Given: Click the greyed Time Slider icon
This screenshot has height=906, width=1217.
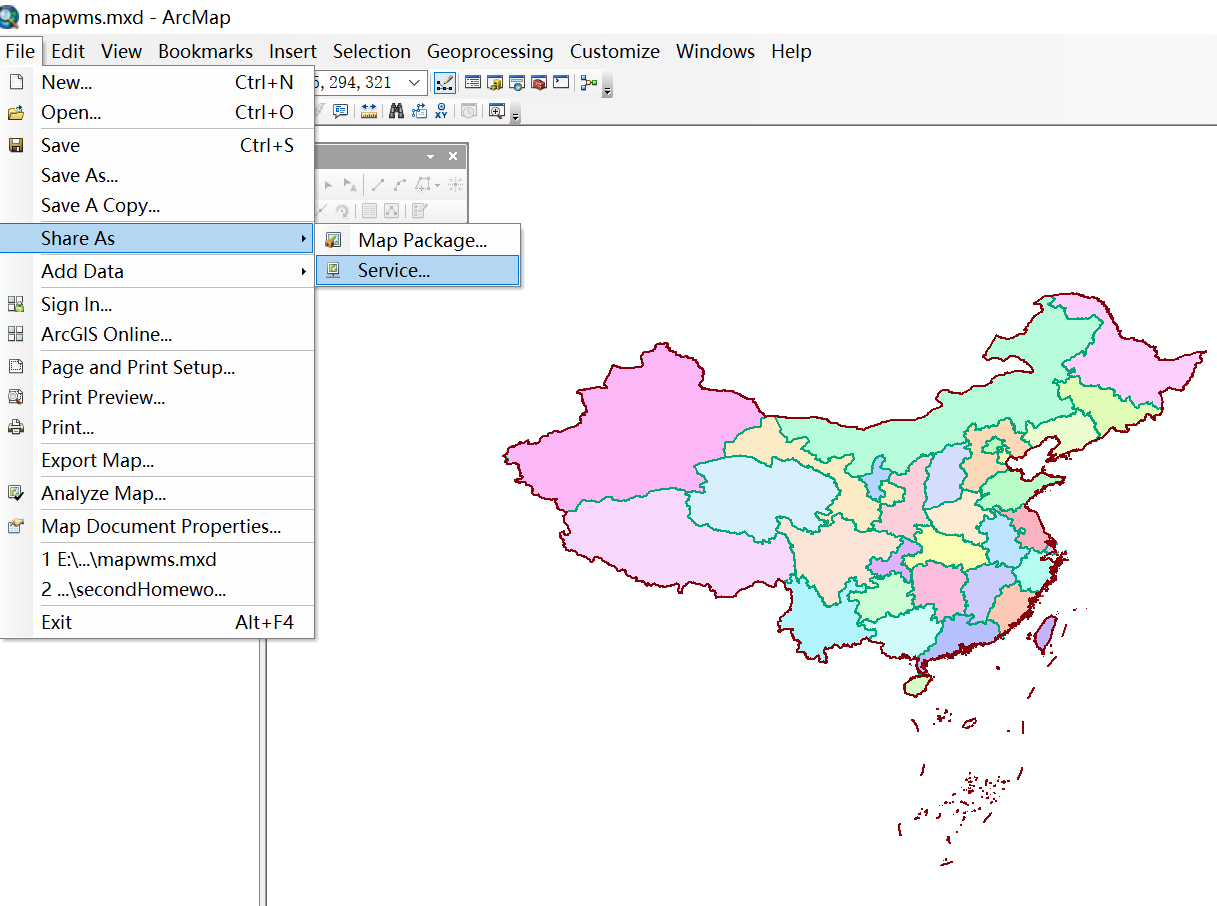Looking at the screenshot, I should tap(469, 111).
